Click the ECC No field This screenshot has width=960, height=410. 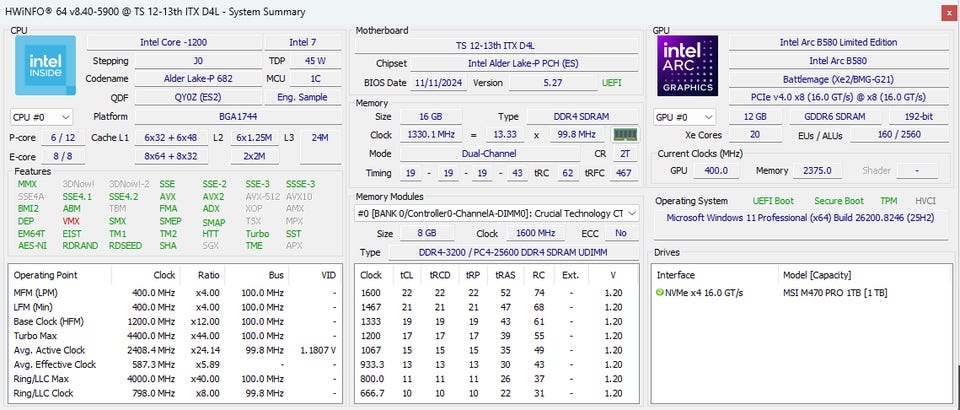[x=621, y=234]
